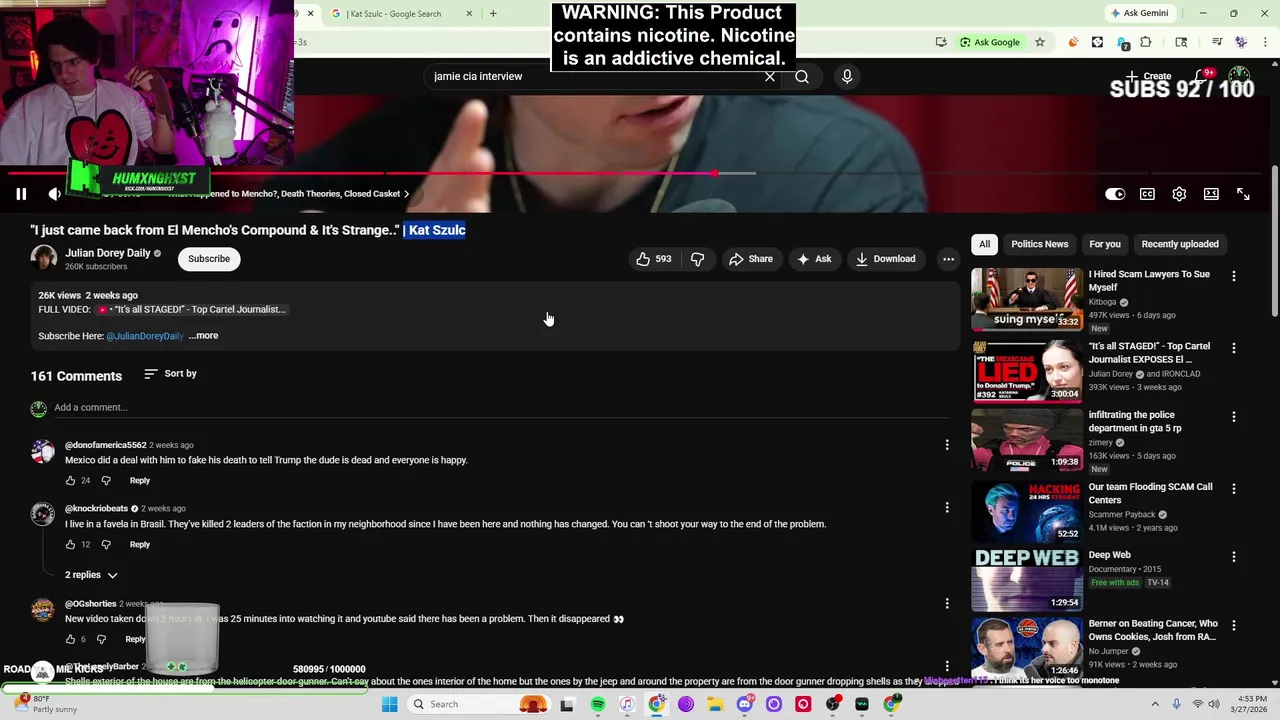Open the Share dialog
This screenshot has width=1280, height=720.
point(751,259)
